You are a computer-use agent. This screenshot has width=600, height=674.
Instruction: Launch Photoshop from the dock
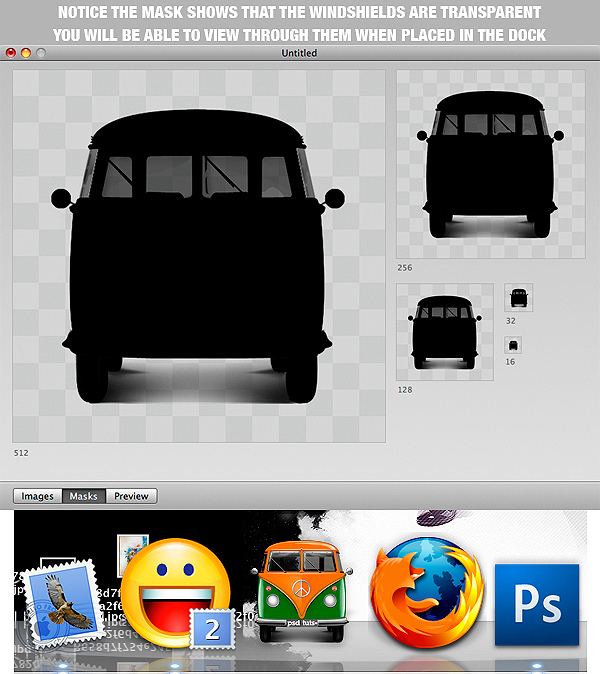tap(537, 604)
